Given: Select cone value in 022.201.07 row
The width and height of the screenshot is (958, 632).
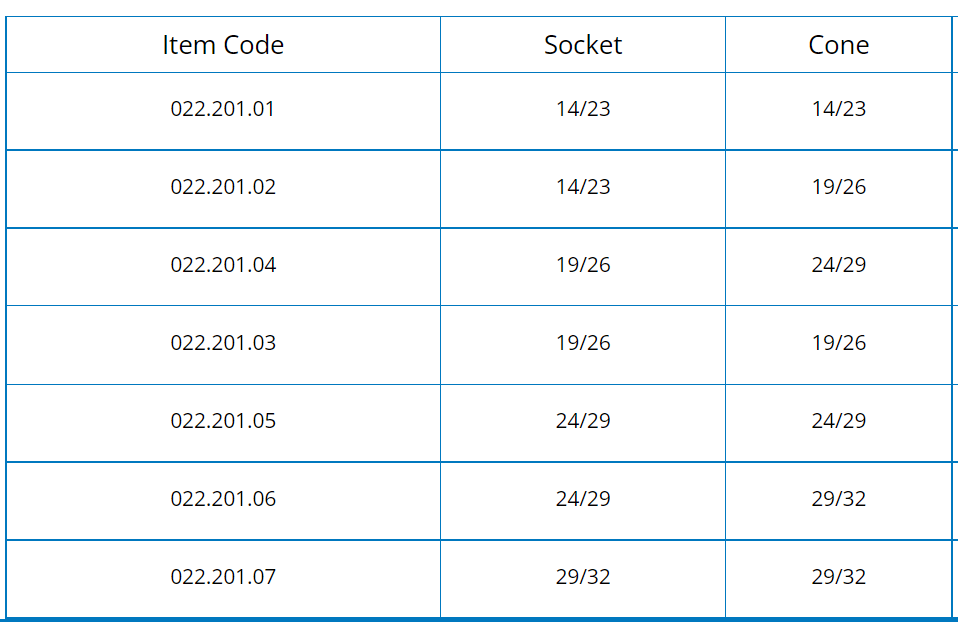Looking at the screenshot, I should 838,577.
